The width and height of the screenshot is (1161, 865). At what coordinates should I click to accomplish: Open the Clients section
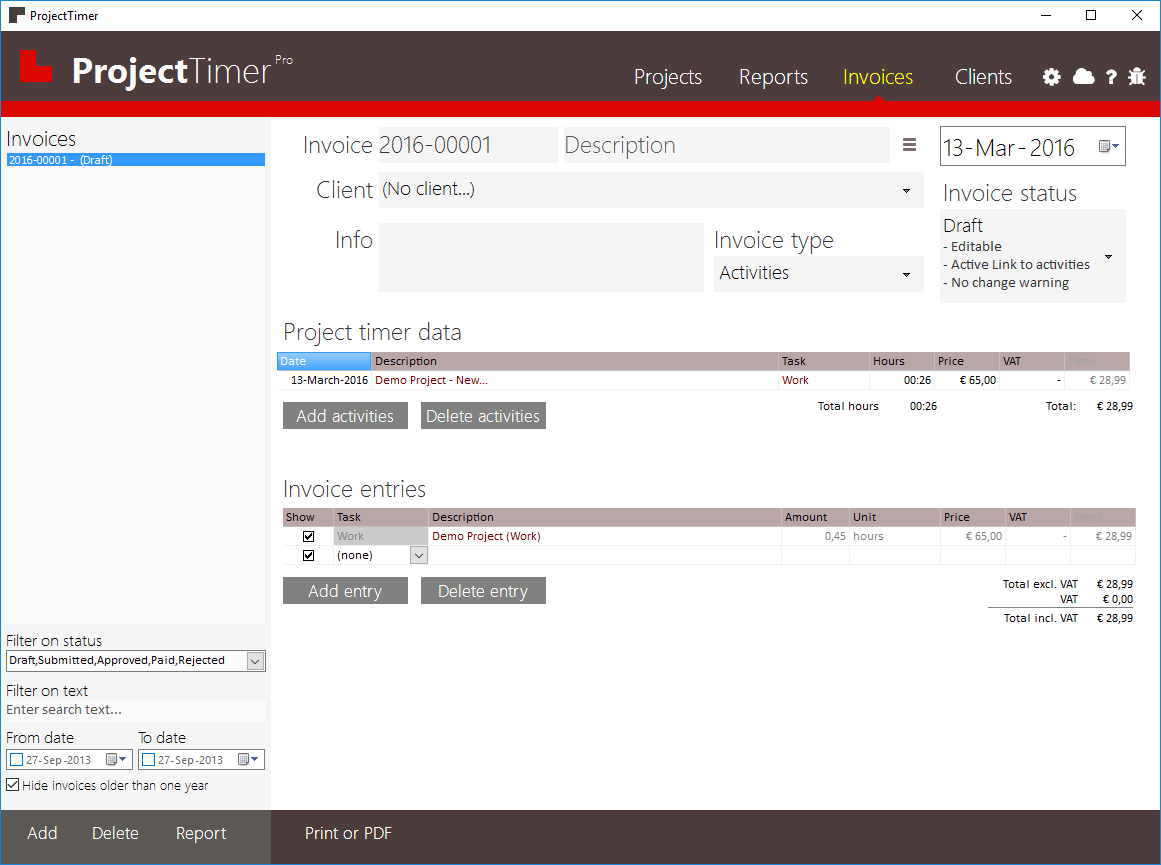pos(982,76)
